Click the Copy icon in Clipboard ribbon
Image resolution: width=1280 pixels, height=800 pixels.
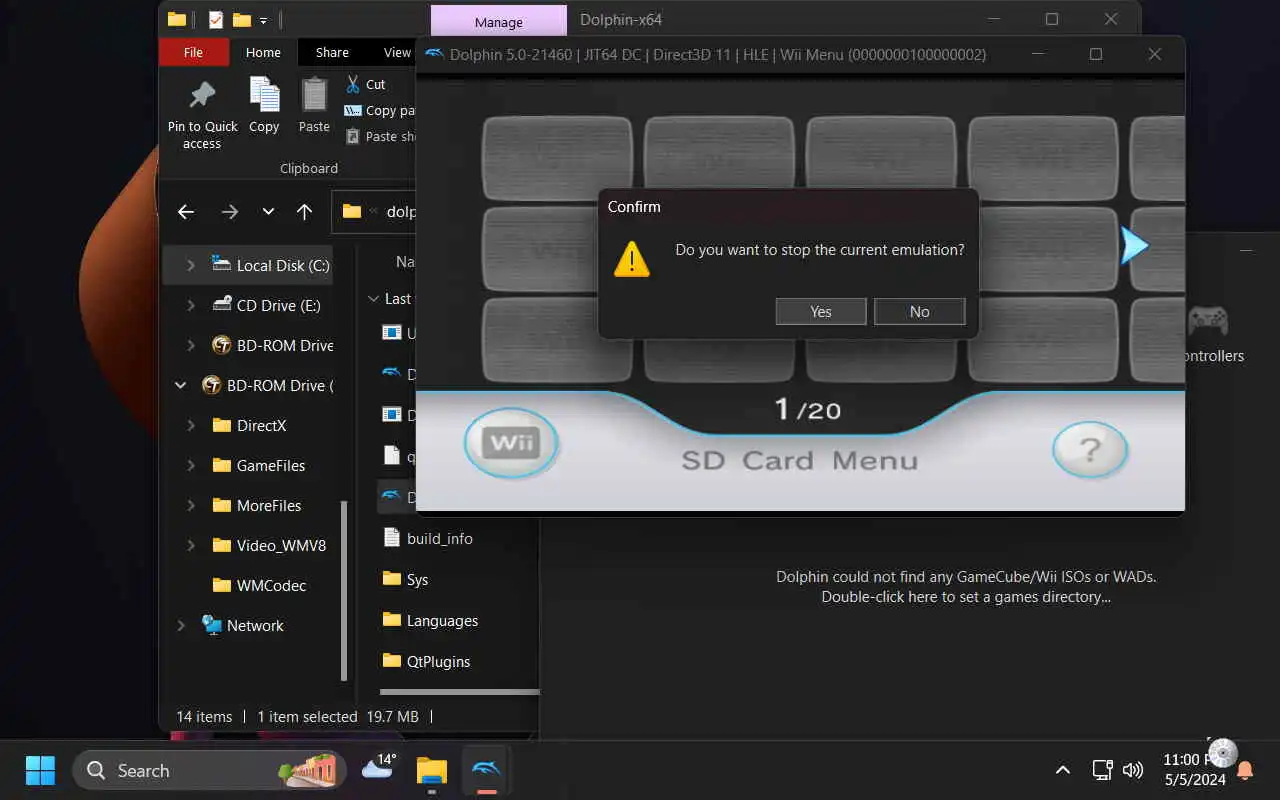pyautogui.click(x=264, y=94)
